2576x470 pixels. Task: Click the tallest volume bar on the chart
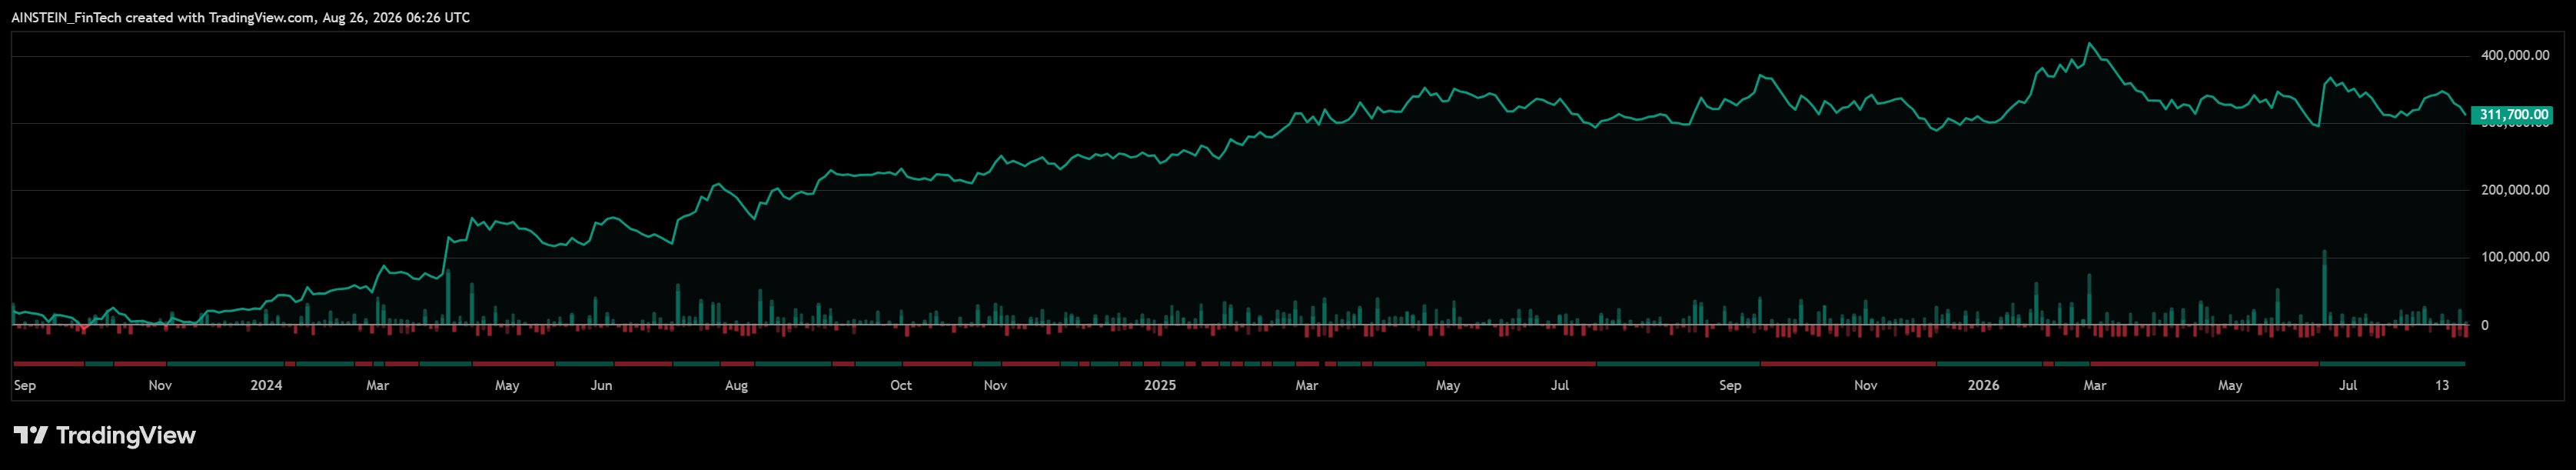(2325, 287)
